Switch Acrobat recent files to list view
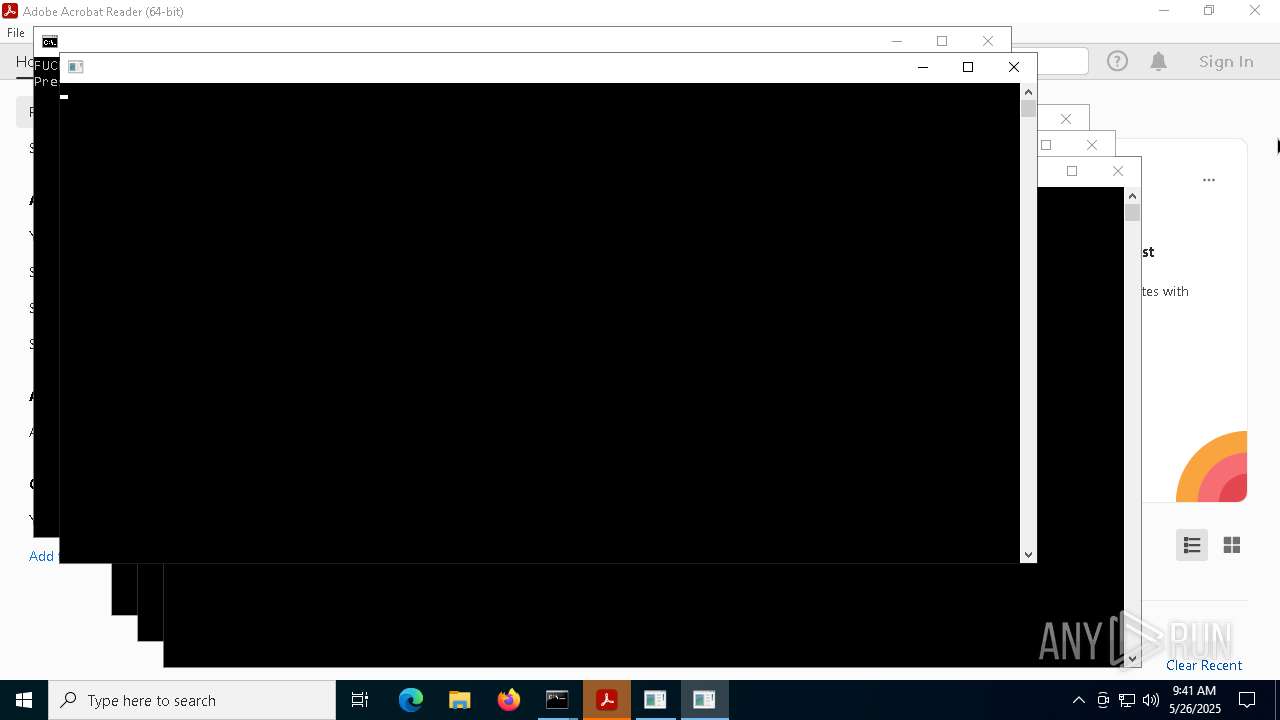 pos(1192,545)
